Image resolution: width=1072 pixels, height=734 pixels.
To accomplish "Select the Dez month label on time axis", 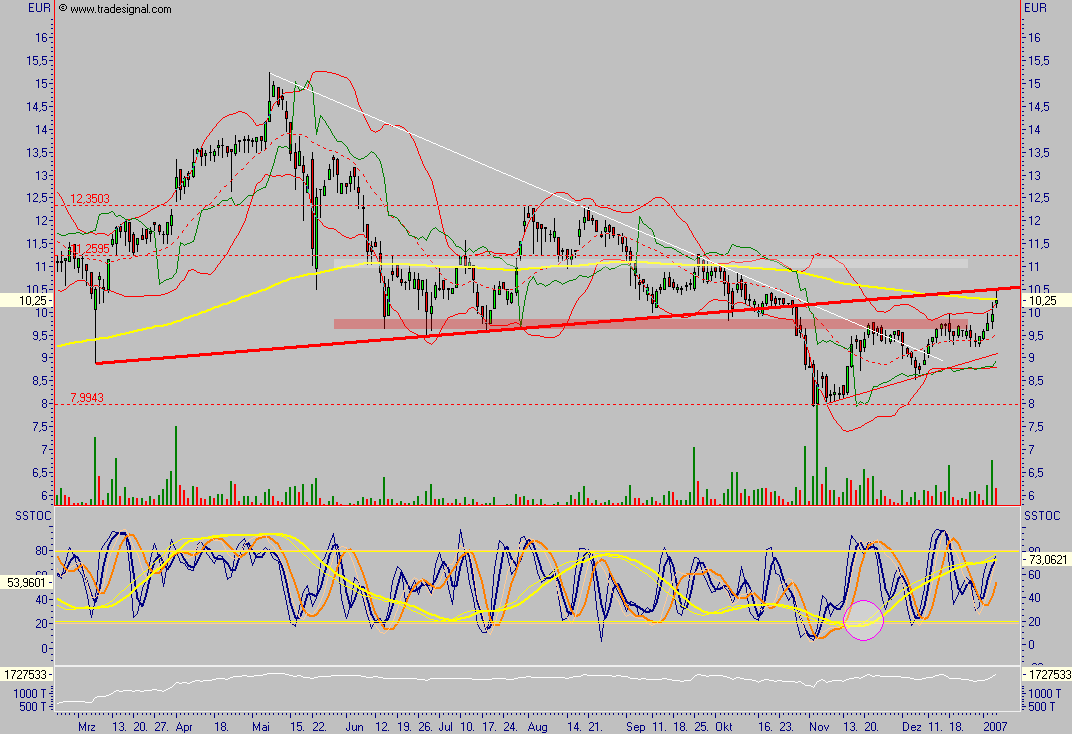I will coord(911,726).
